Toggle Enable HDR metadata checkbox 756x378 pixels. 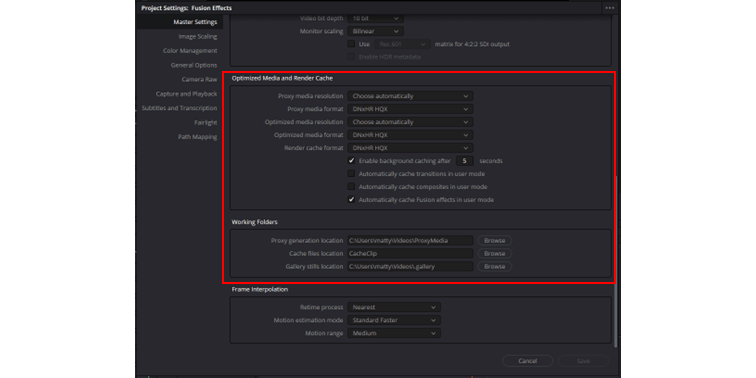click(351, 57)
